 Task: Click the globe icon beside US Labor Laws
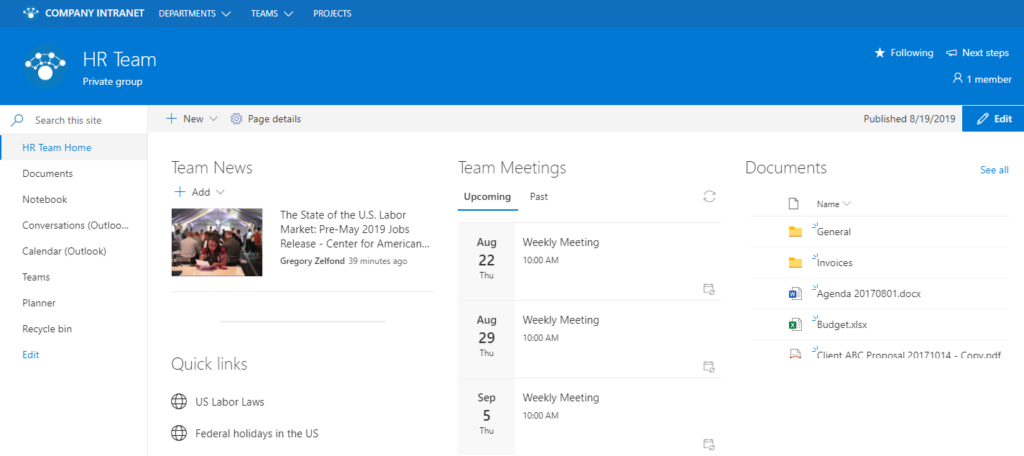click(179, 402)
